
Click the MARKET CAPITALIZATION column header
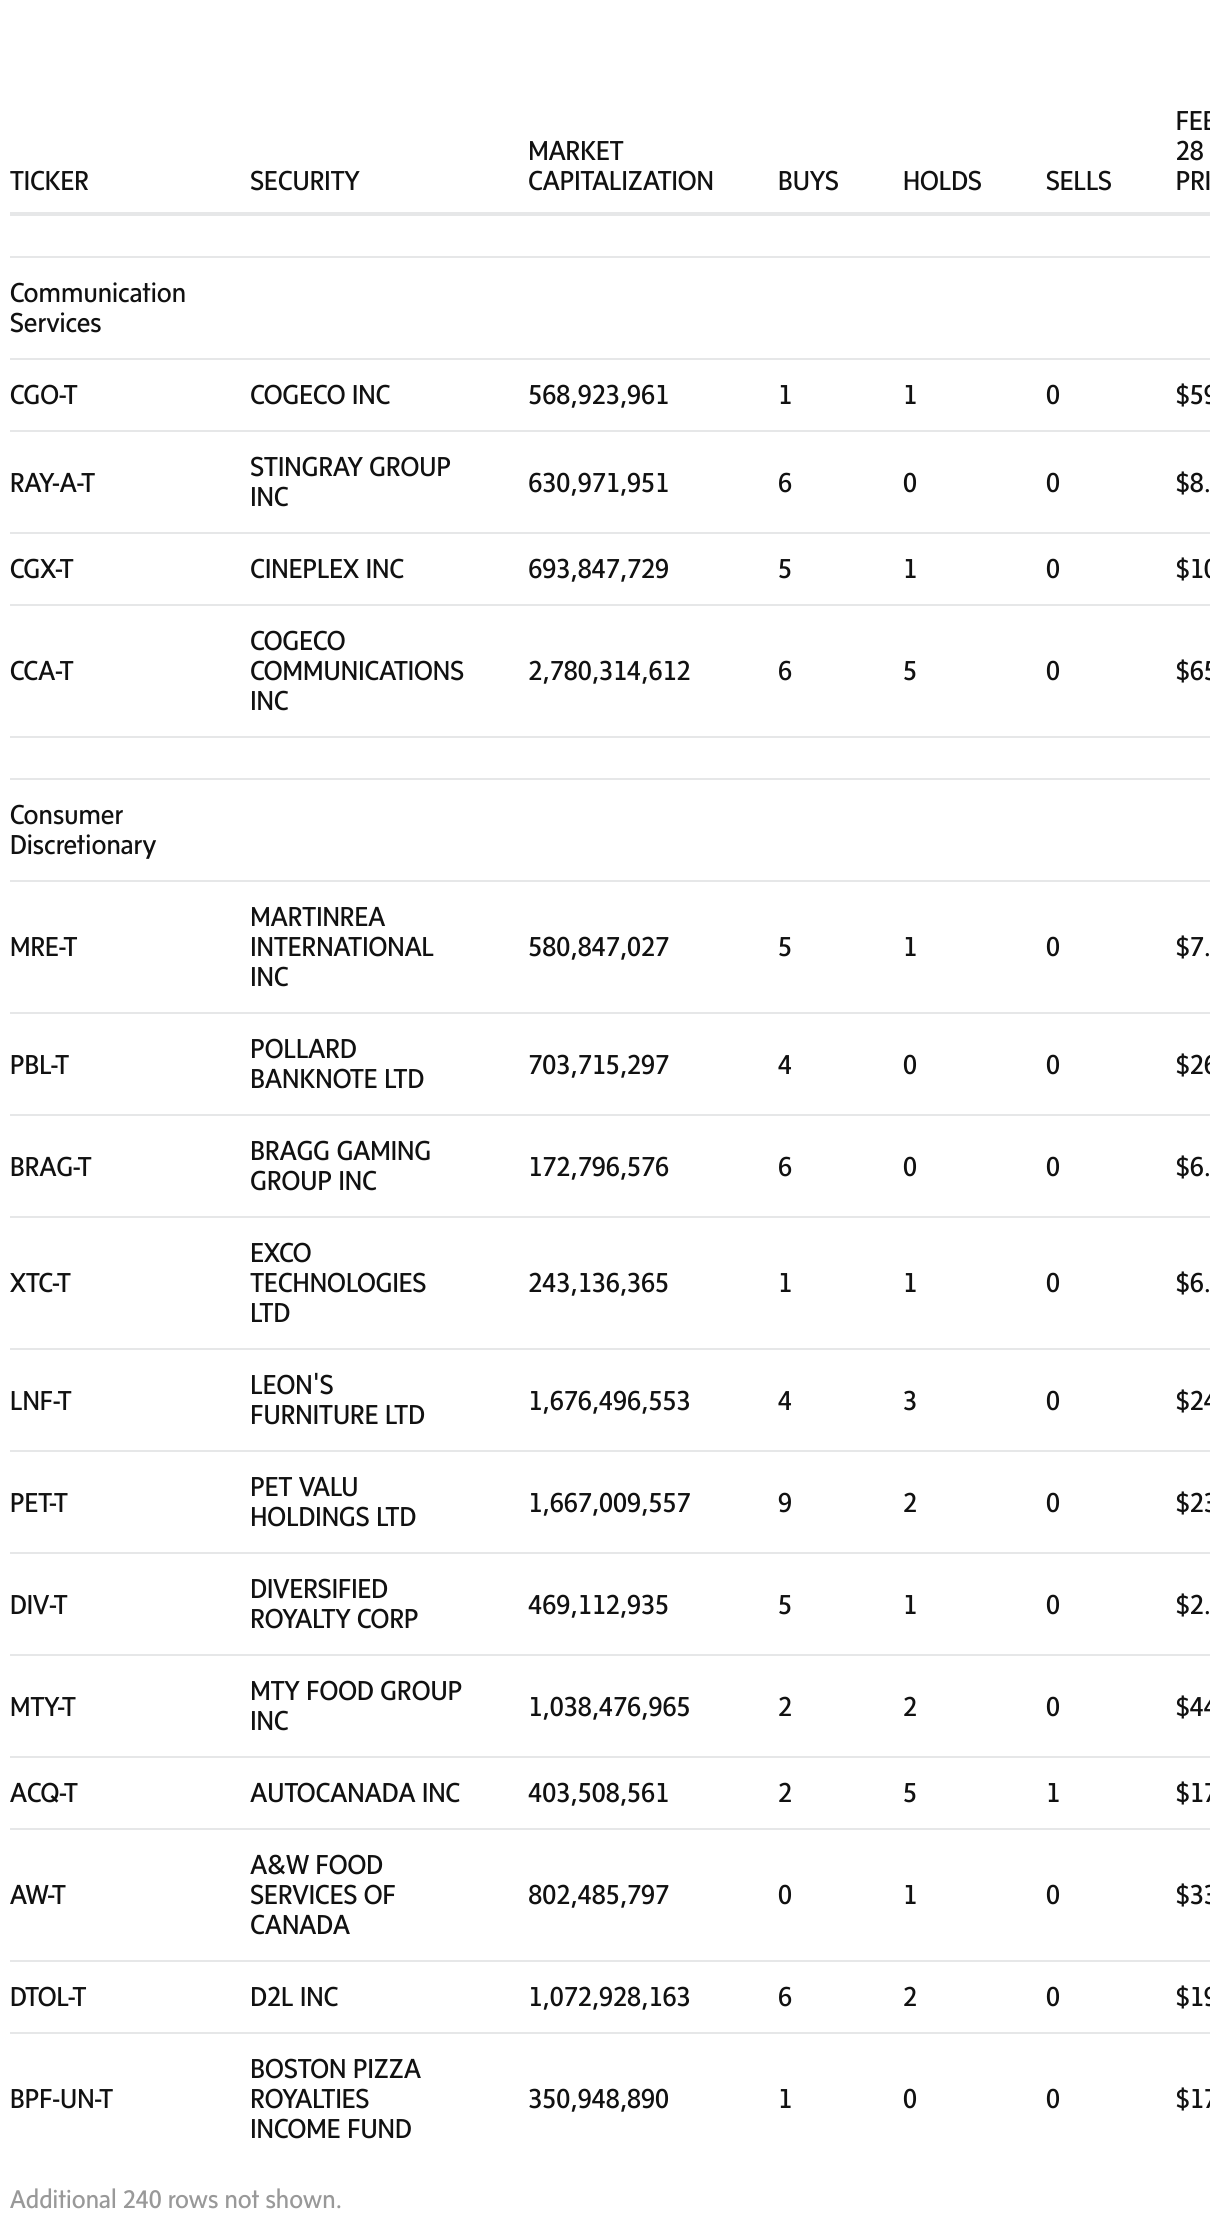coord(620,166)
